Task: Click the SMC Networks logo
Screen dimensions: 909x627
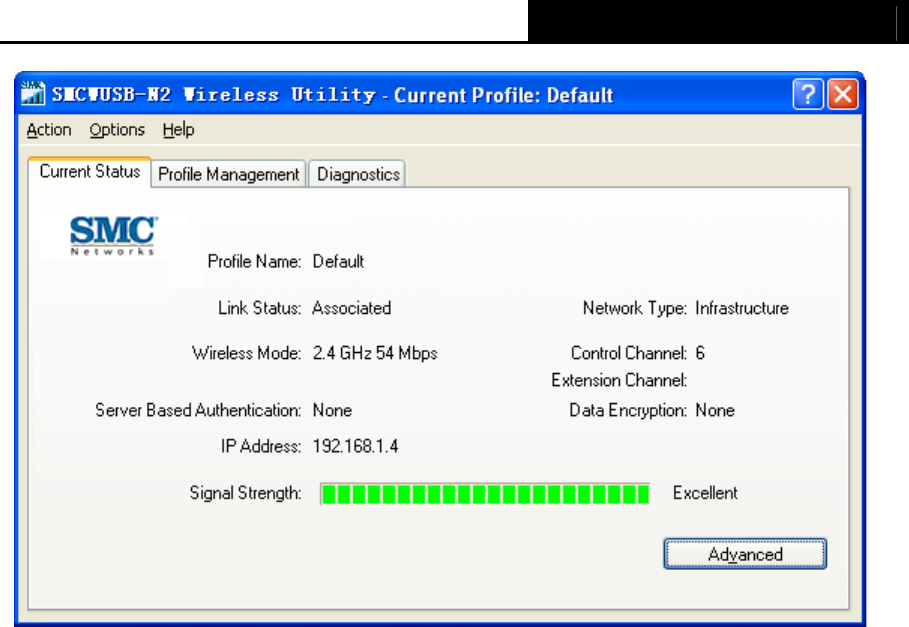Action: pyautogui.click(x=113, y=235)
